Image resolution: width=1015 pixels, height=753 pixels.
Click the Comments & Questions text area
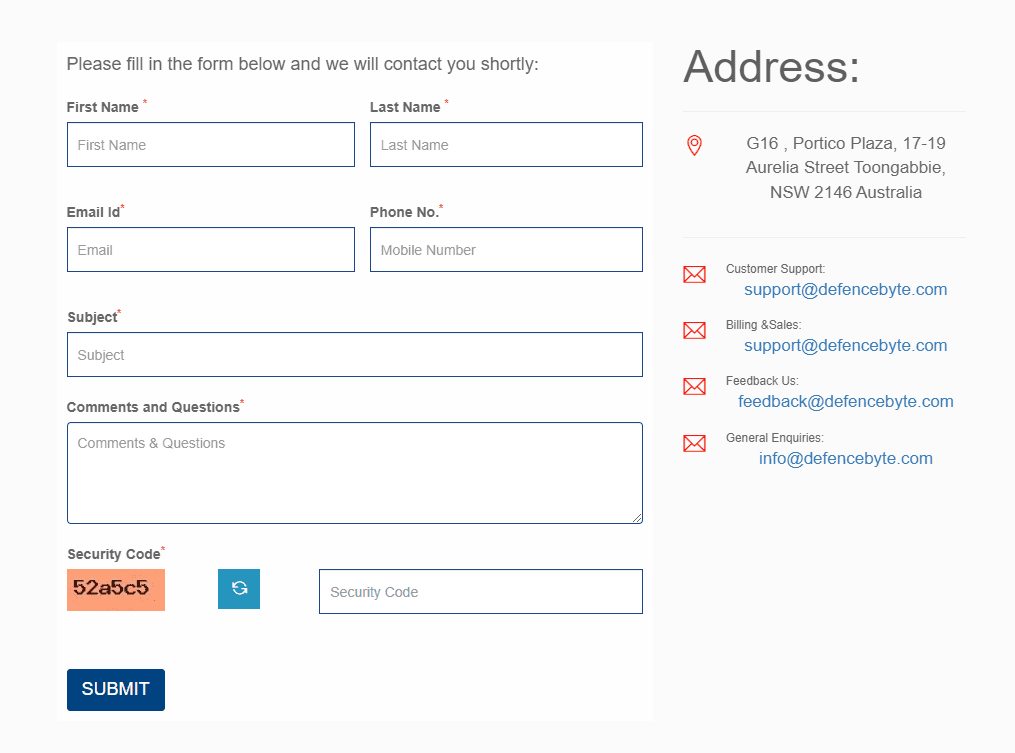click(x=354, y=472)
